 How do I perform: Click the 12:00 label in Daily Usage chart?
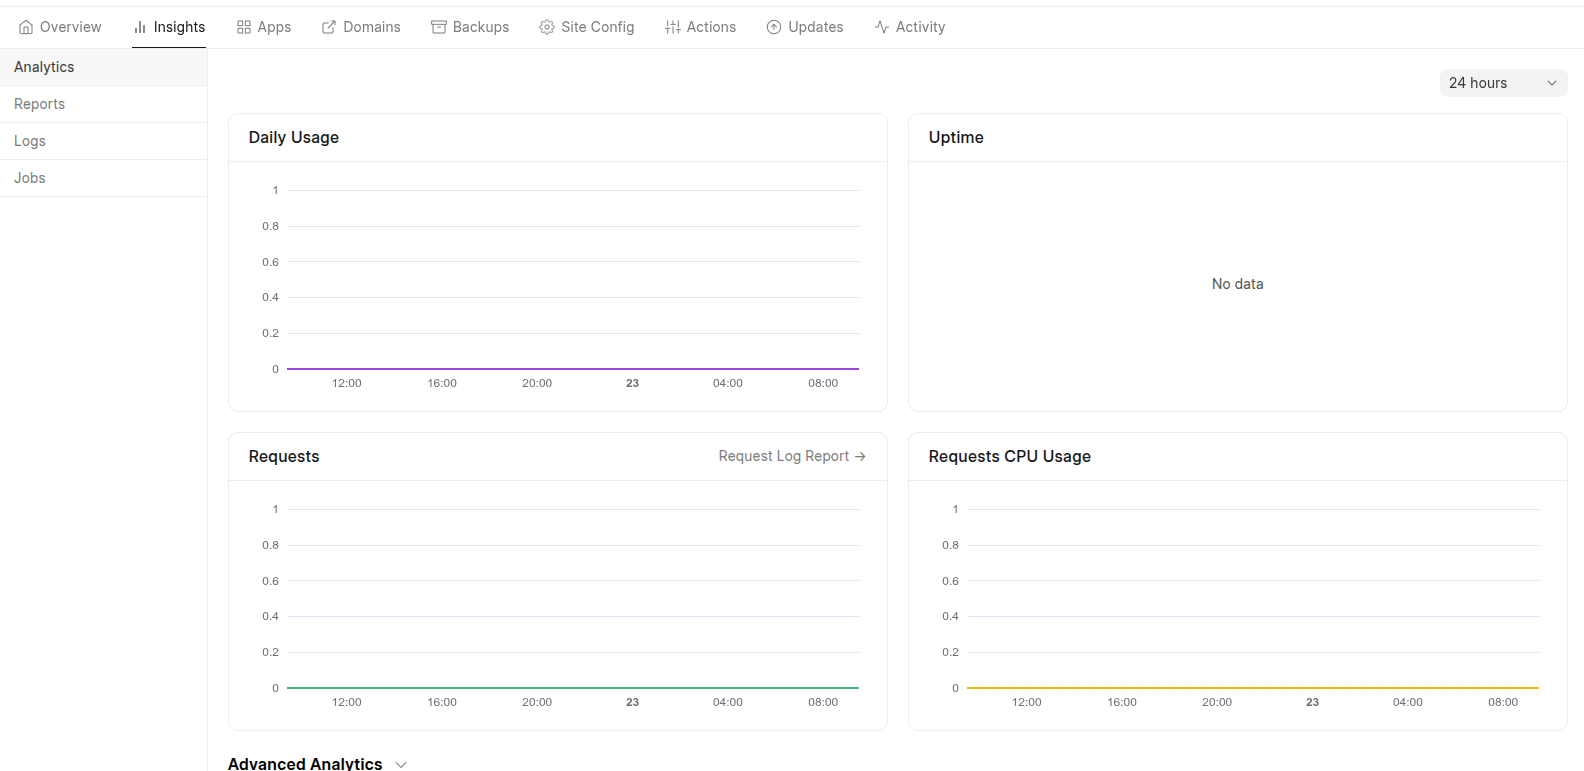347,383
